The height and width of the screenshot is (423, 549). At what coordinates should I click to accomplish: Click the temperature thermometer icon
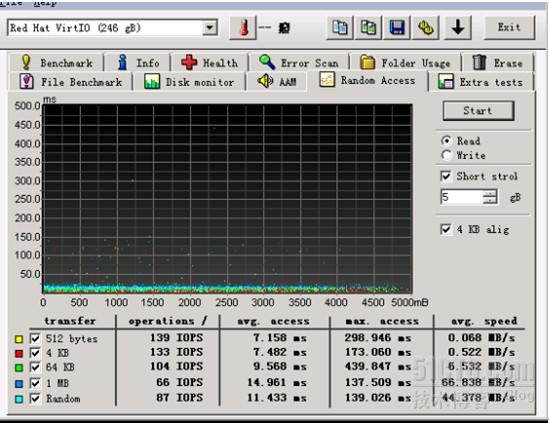pos(244,28)
